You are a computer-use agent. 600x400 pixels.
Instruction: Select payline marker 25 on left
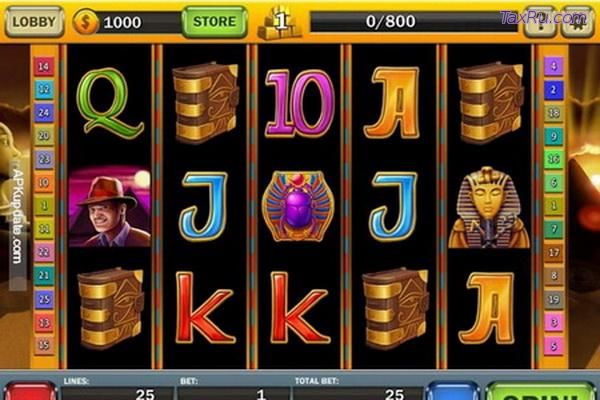(44, 299)
